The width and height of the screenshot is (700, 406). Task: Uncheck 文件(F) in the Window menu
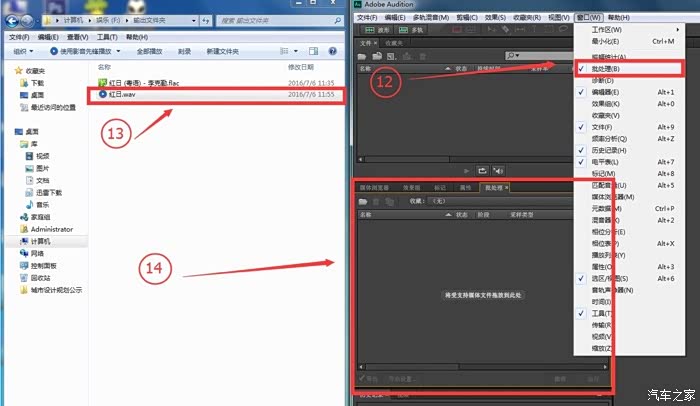(629, 127)
